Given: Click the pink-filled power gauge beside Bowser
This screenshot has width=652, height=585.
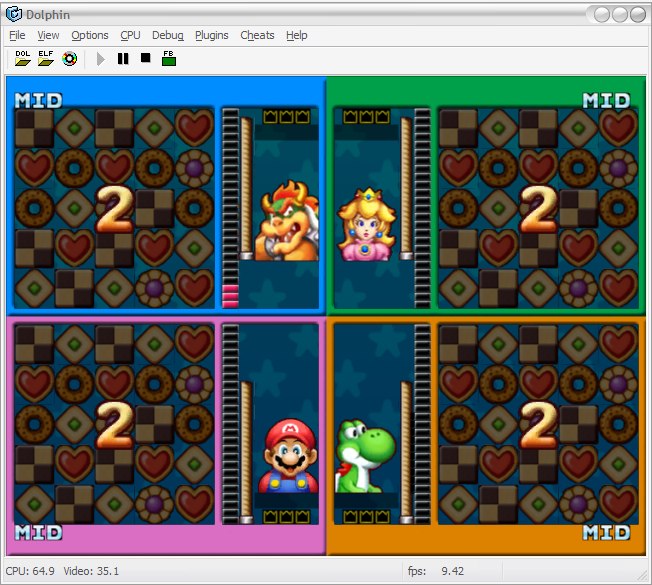Looking at the screenshot, I should [230, 208].
